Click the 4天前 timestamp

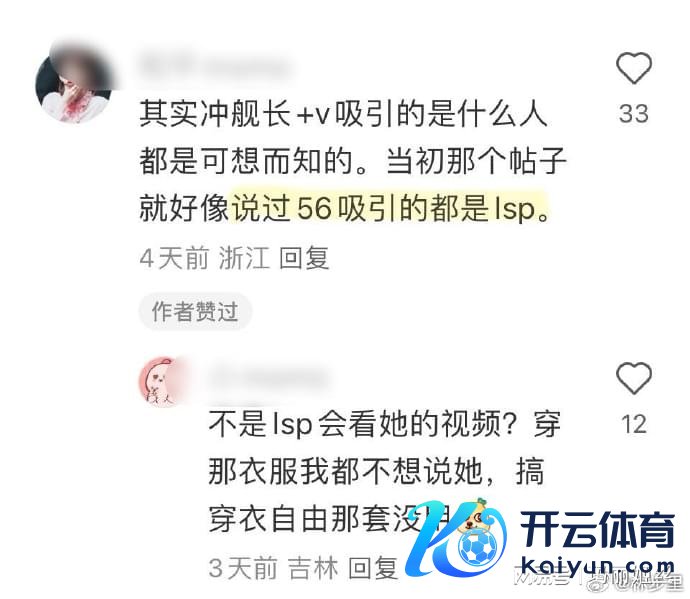point(174,258)
